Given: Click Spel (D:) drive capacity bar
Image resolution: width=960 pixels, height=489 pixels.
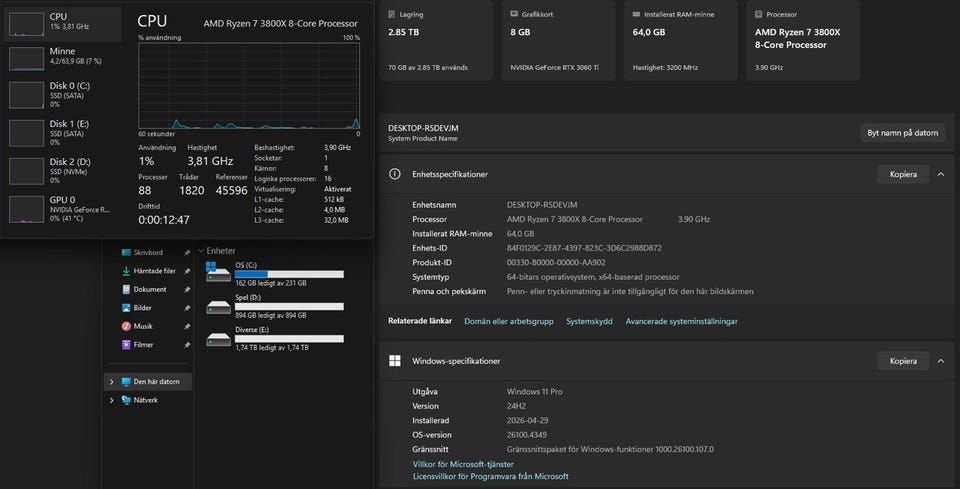Looking at the screenshot, I should coord(289,307).
